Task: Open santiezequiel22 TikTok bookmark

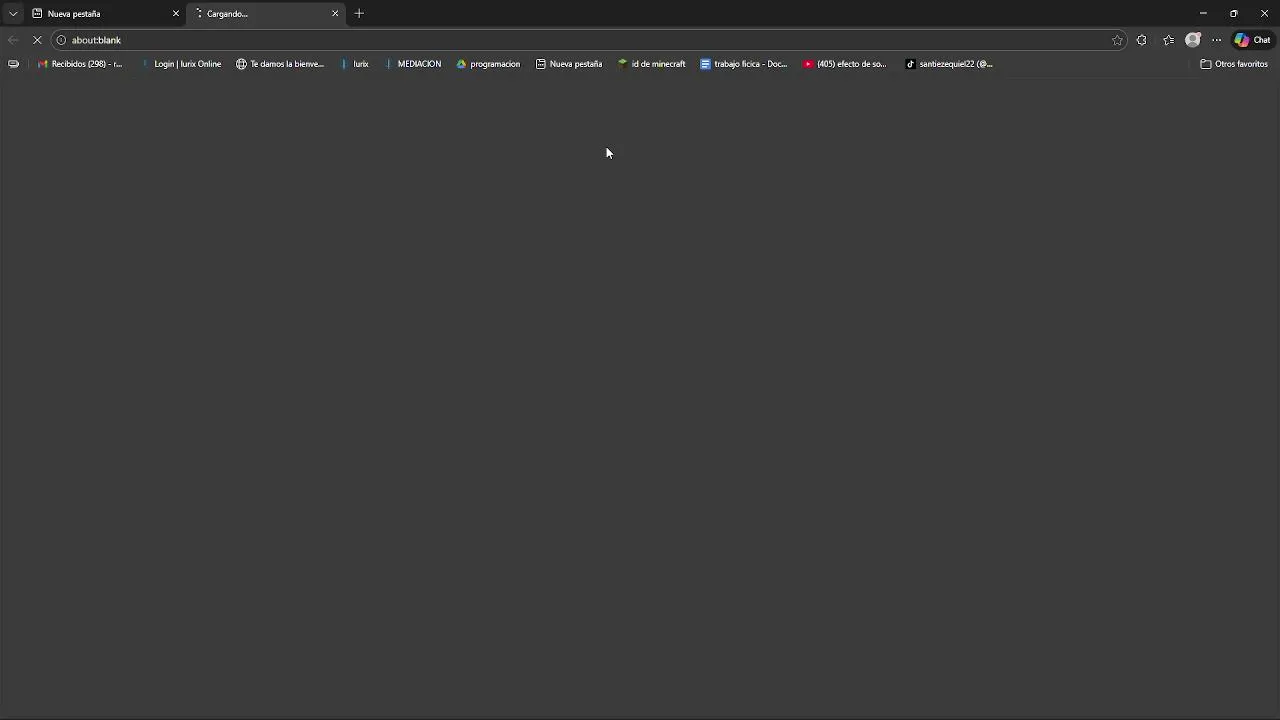Action: tap(949, 64)
